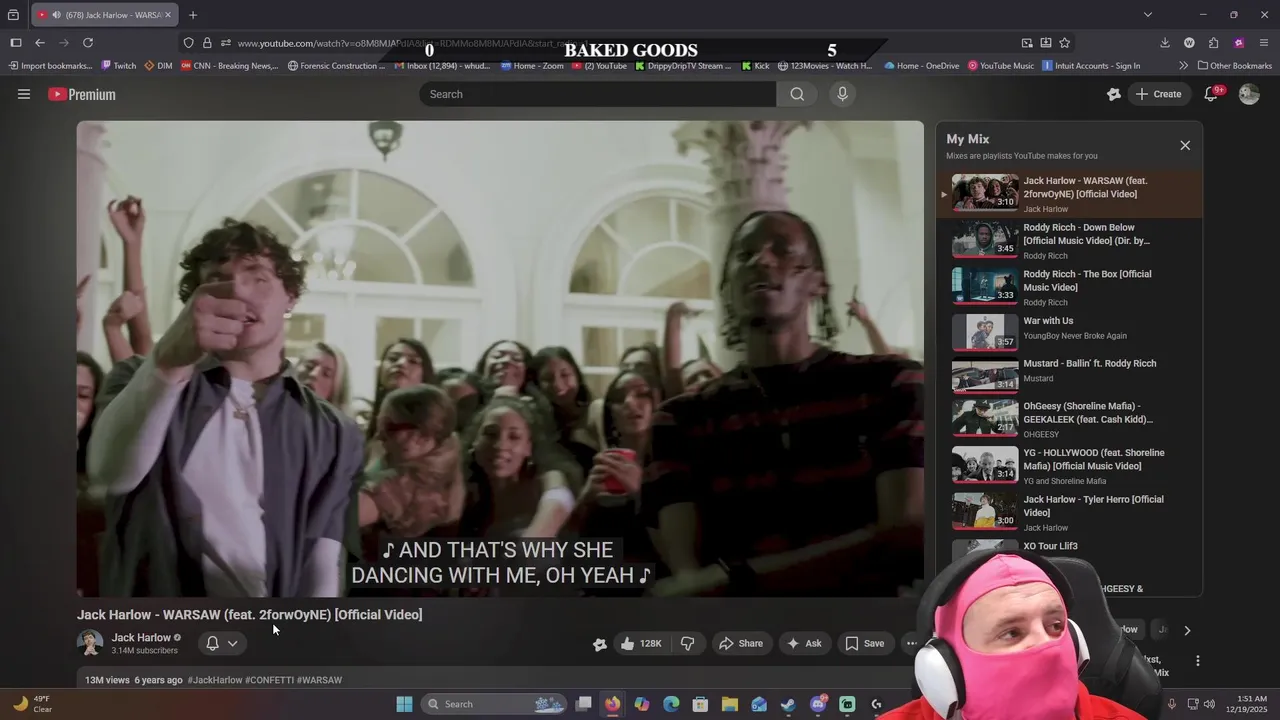Open browser downloads panel
The image size is (1280, 720).
point(1165,43)
